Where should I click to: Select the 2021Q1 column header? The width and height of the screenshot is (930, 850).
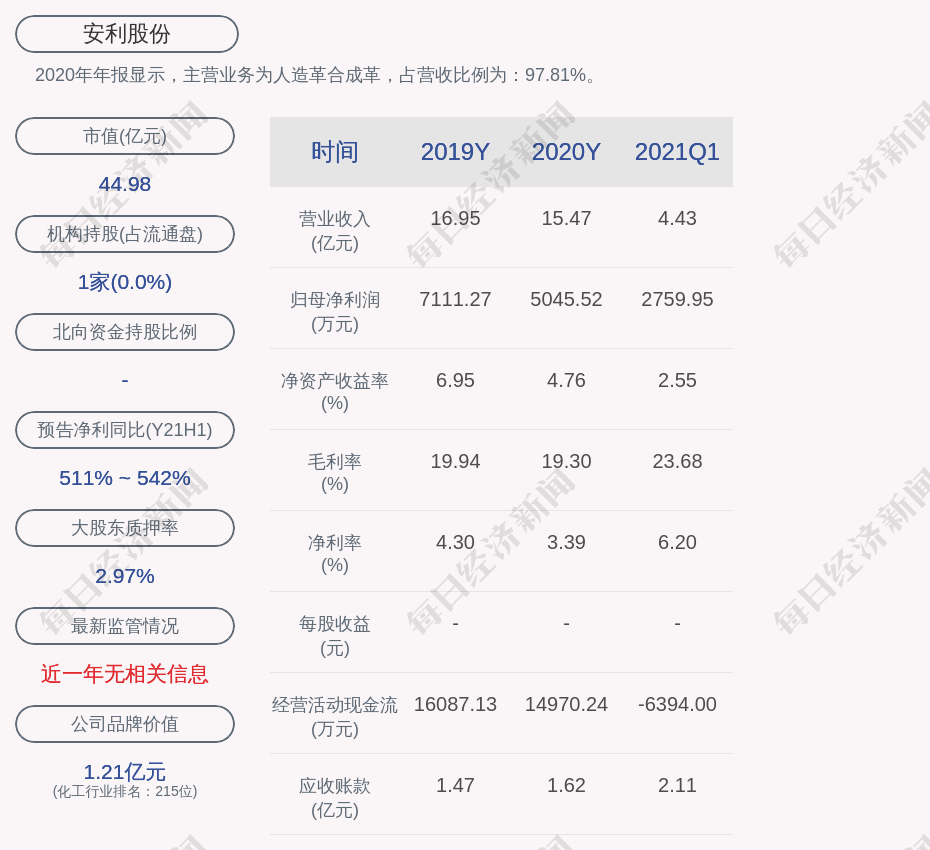pos(677,152)
